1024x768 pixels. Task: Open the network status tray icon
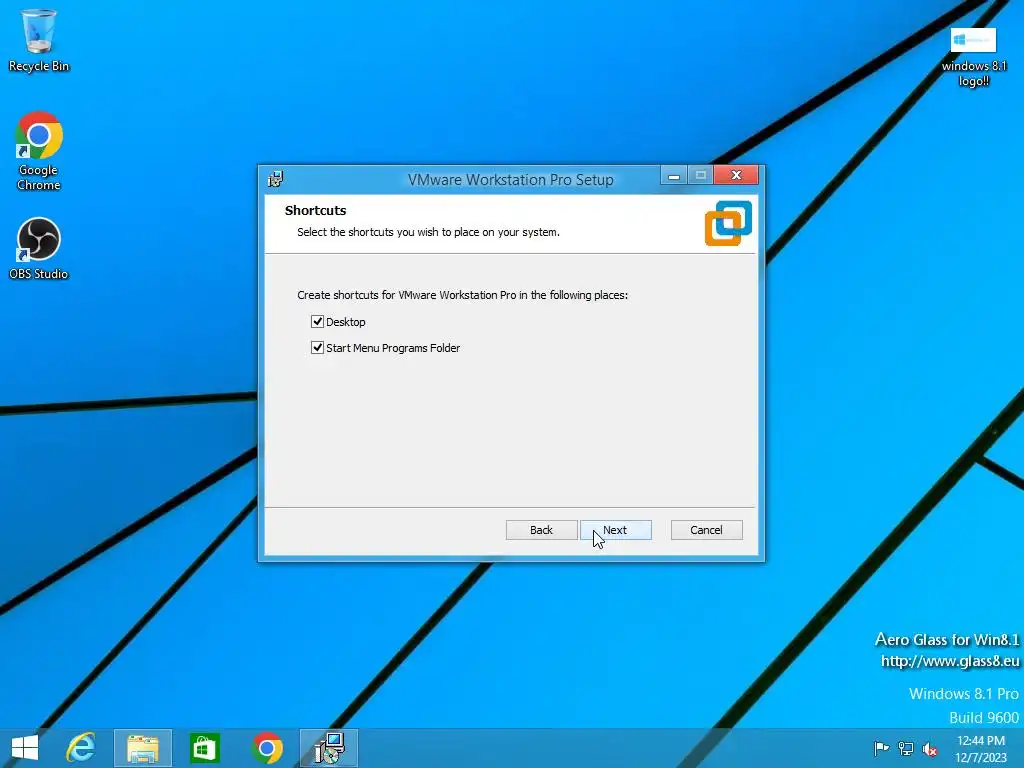point(906,748)
